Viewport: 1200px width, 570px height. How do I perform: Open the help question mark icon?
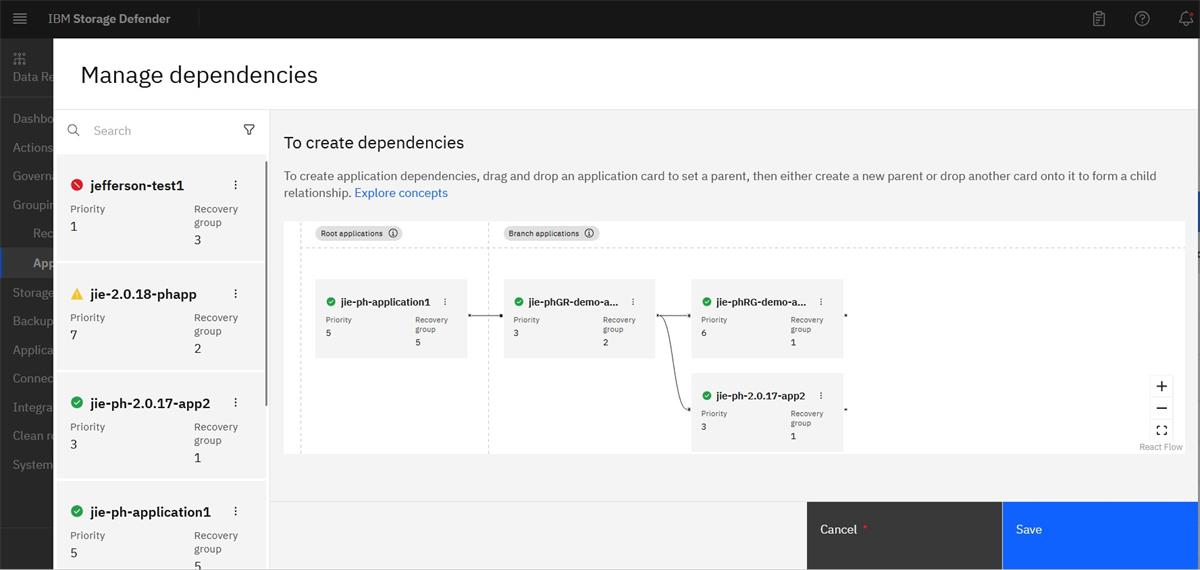(x=1142, y=19)
